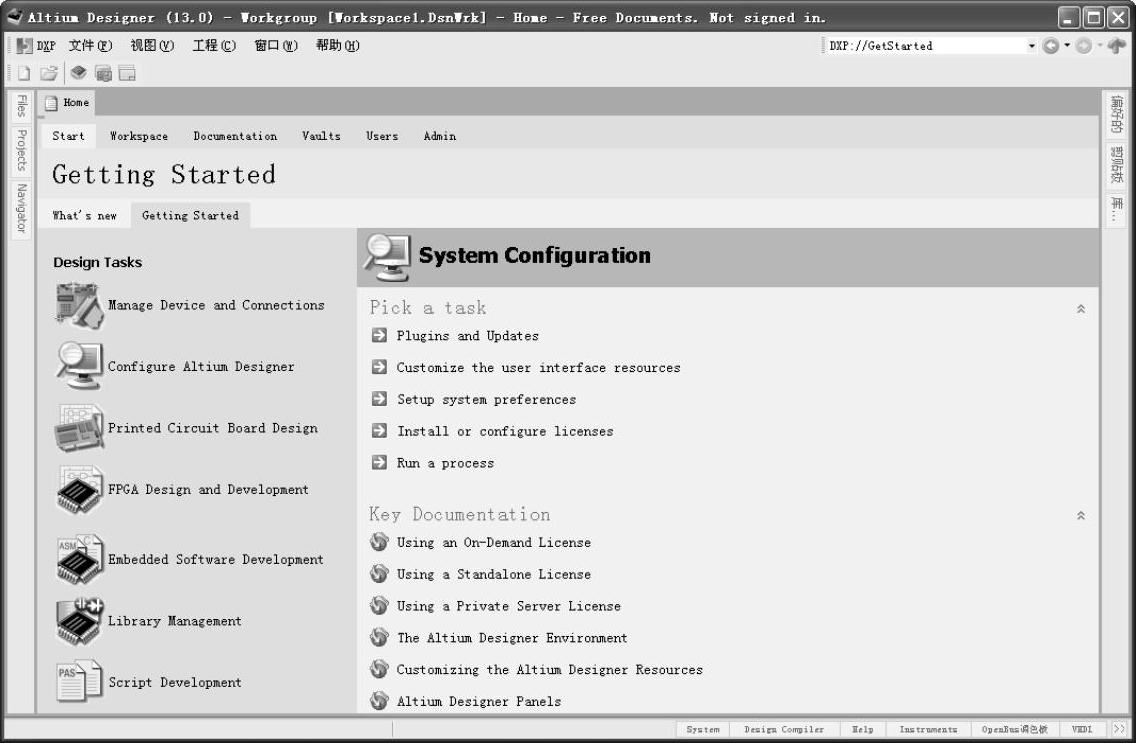The width and height of the screenshot is (1136, 743).
Task: Click the PCB release view toolbar icon
Action: click(x=104, y=73)
